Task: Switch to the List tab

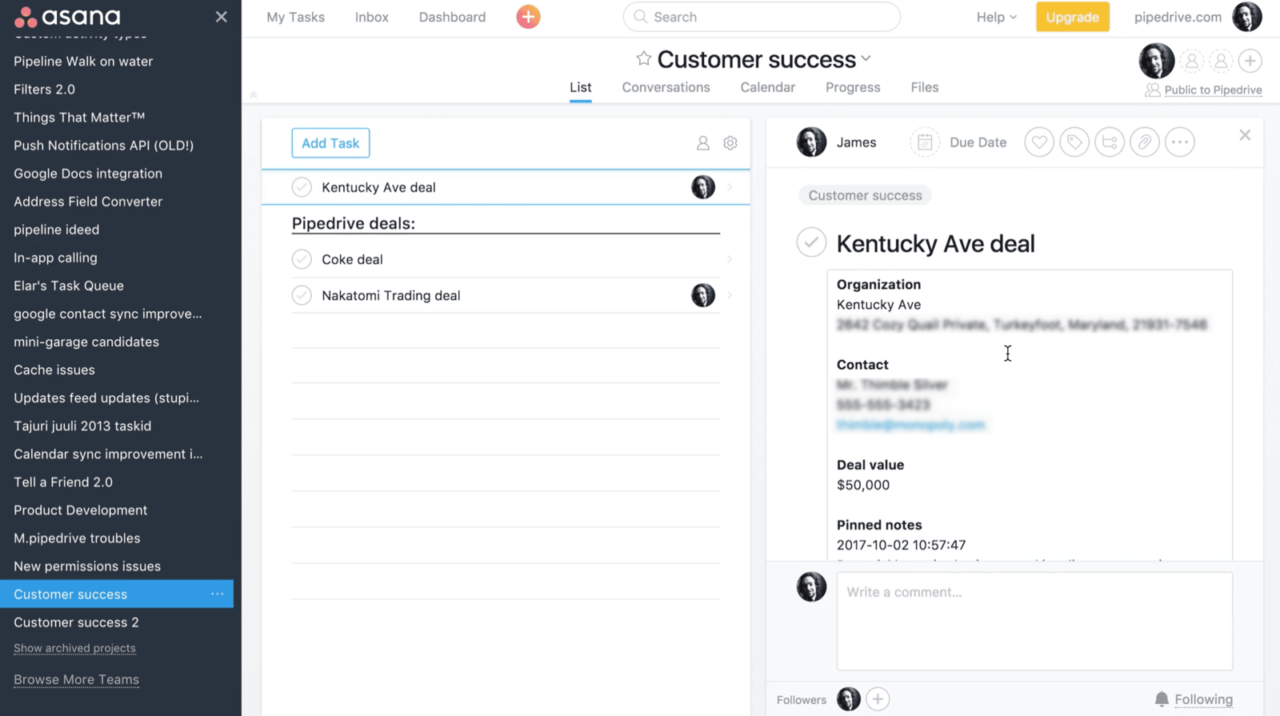Action: point(580,87)
